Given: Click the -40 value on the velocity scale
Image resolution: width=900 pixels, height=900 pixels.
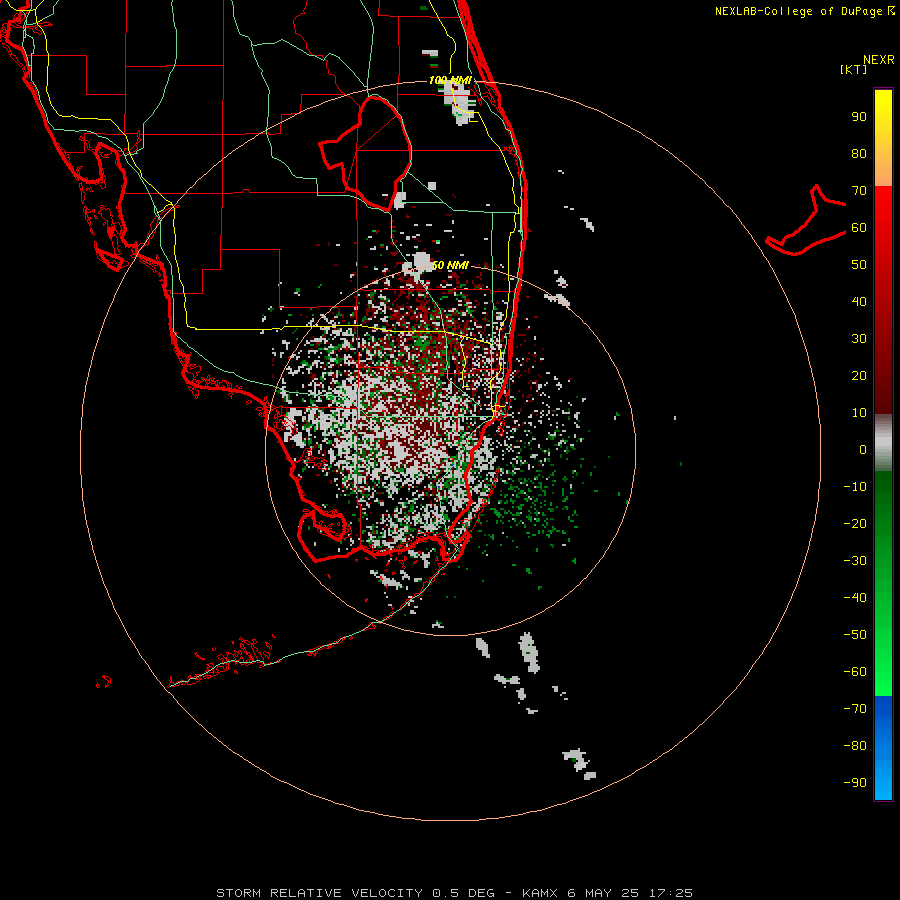Looking at the screenshot, I should point(855,598).
